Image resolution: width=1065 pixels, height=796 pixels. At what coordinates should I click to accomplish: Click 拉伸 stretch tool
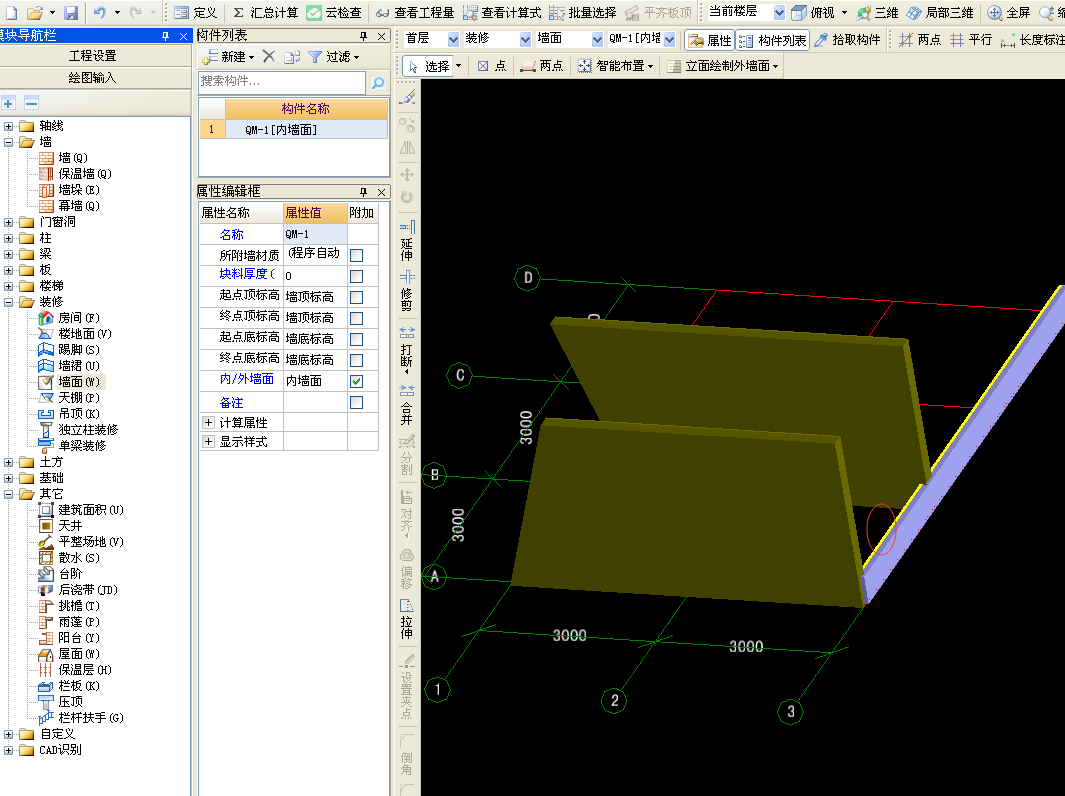pyautogui.click(x=407, y=618)
